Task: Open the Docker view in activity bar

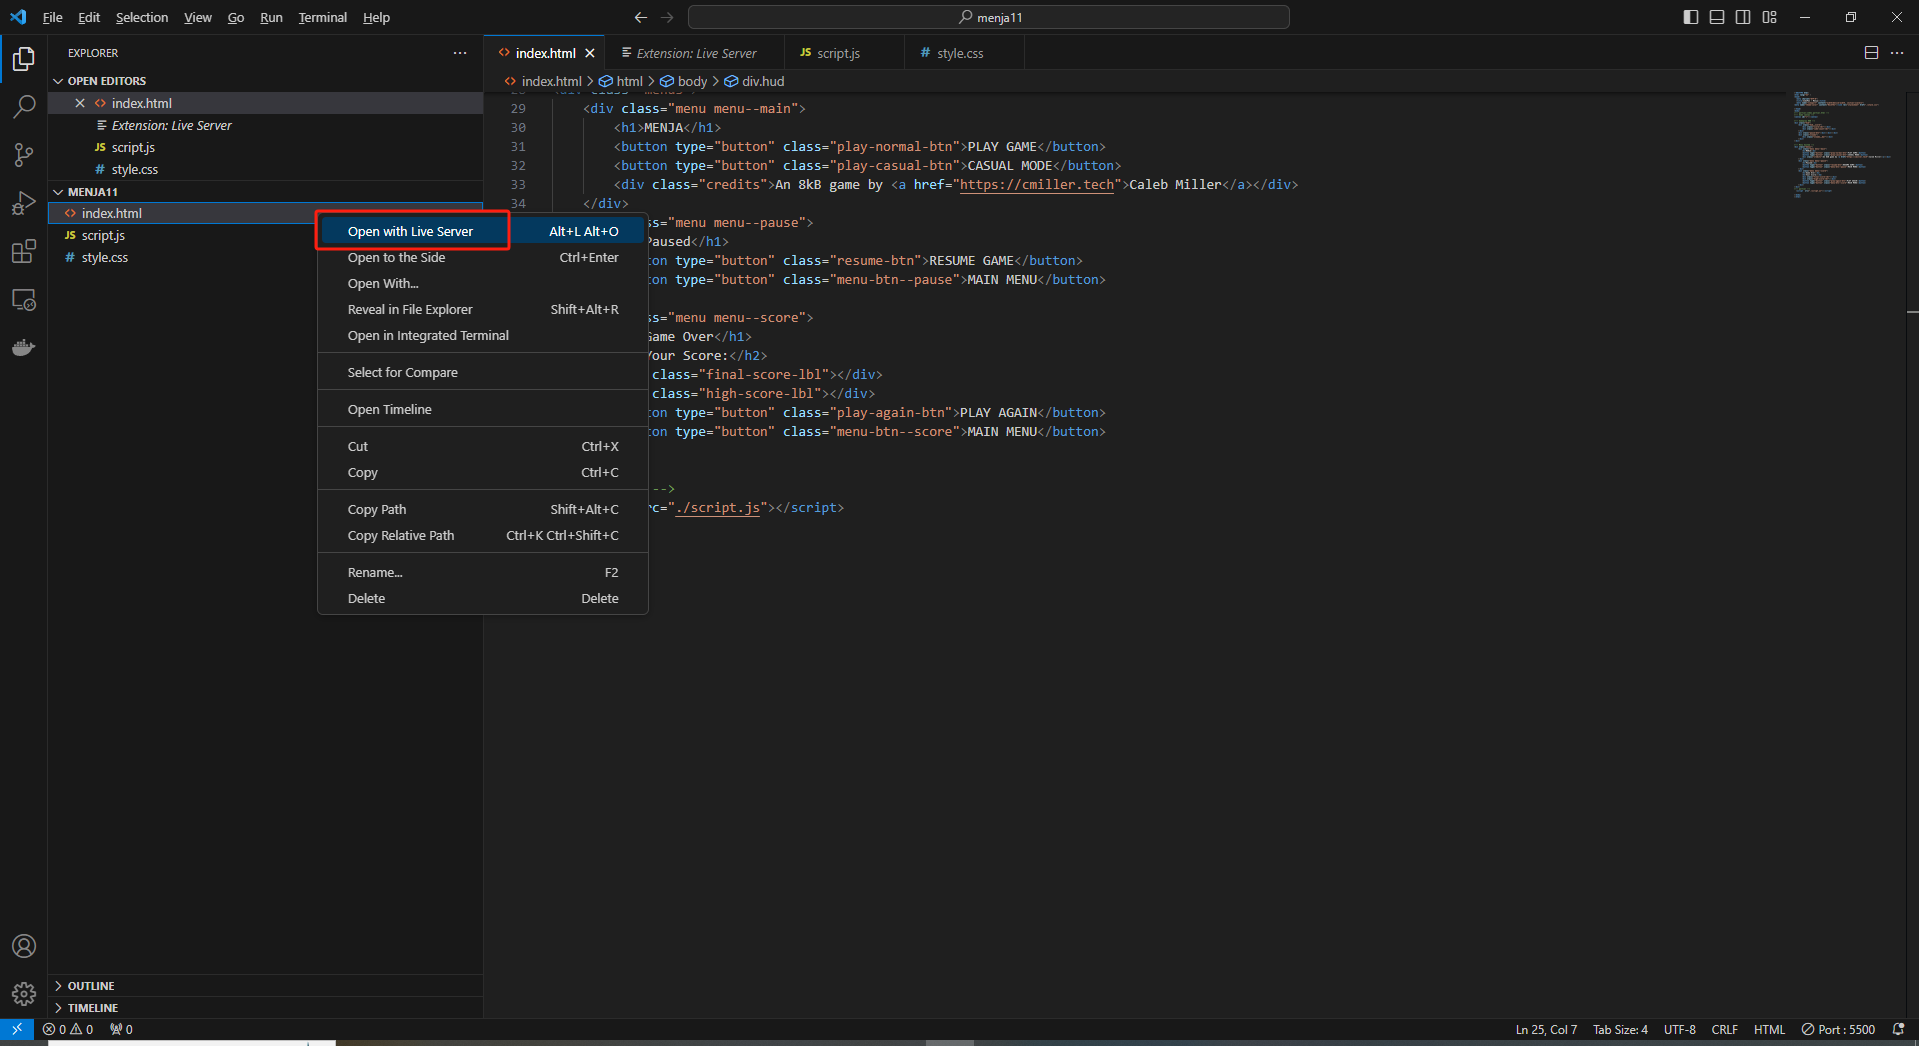Action: coord(24,348)
